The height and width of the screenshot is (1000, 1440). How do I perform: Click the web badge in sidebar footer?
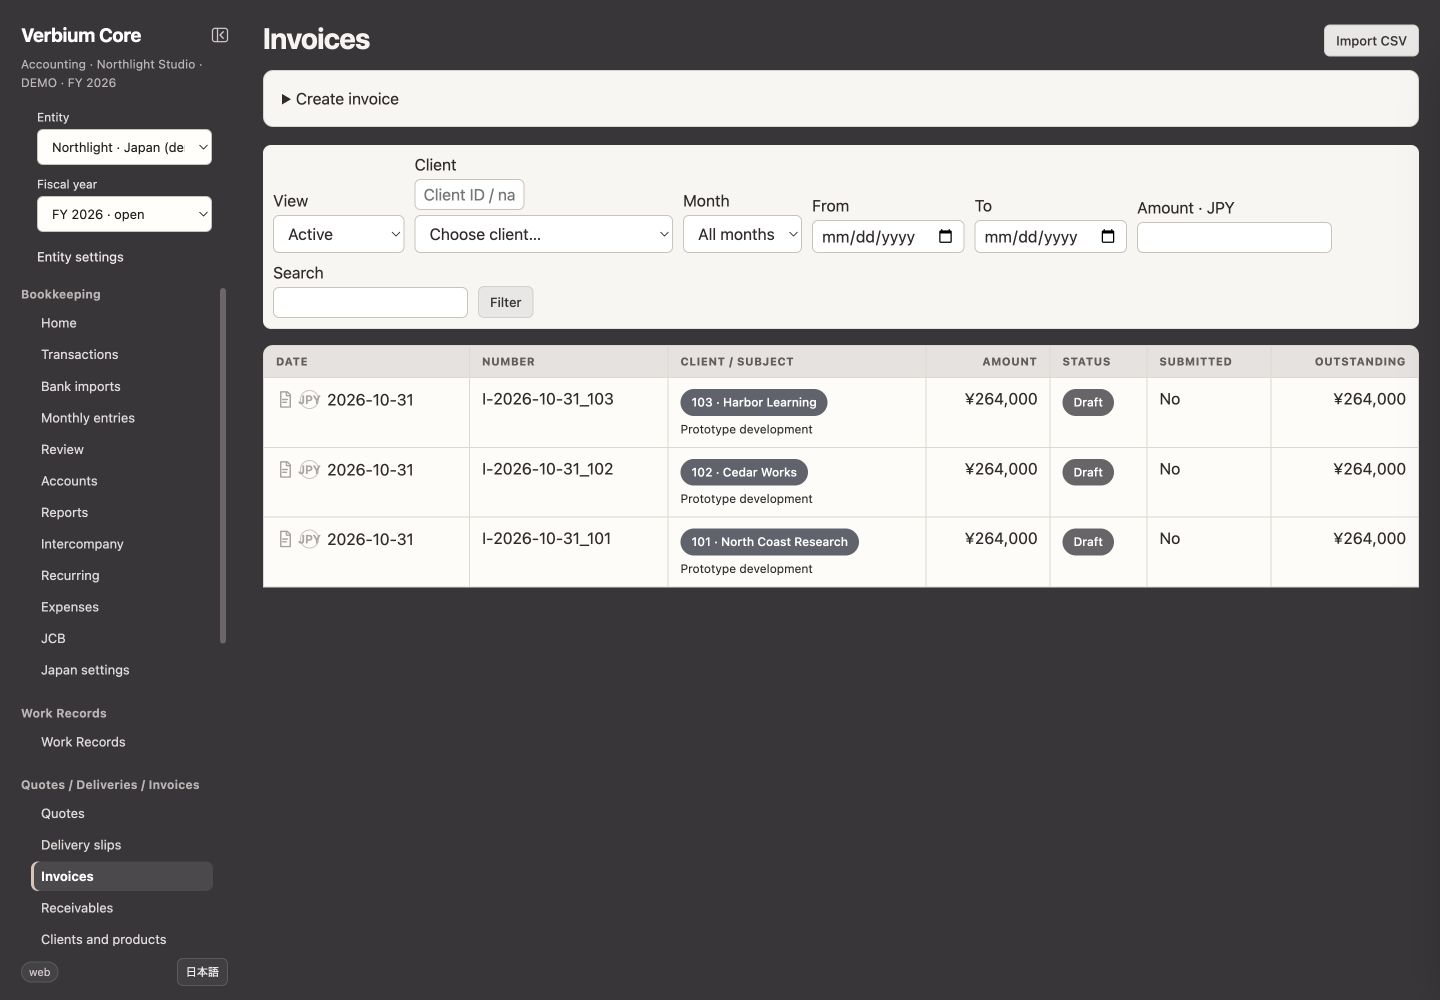pos(40,972)
